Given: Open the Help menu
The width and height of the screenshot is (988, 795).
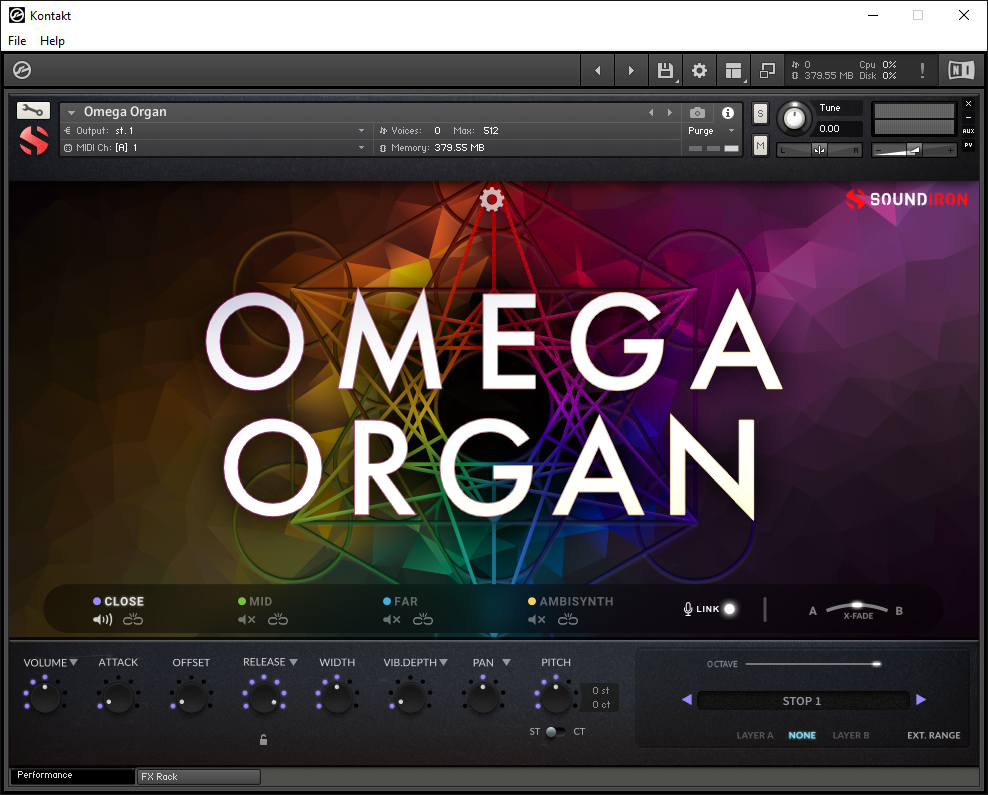Looking at the screenshot, I should (52, 40).
